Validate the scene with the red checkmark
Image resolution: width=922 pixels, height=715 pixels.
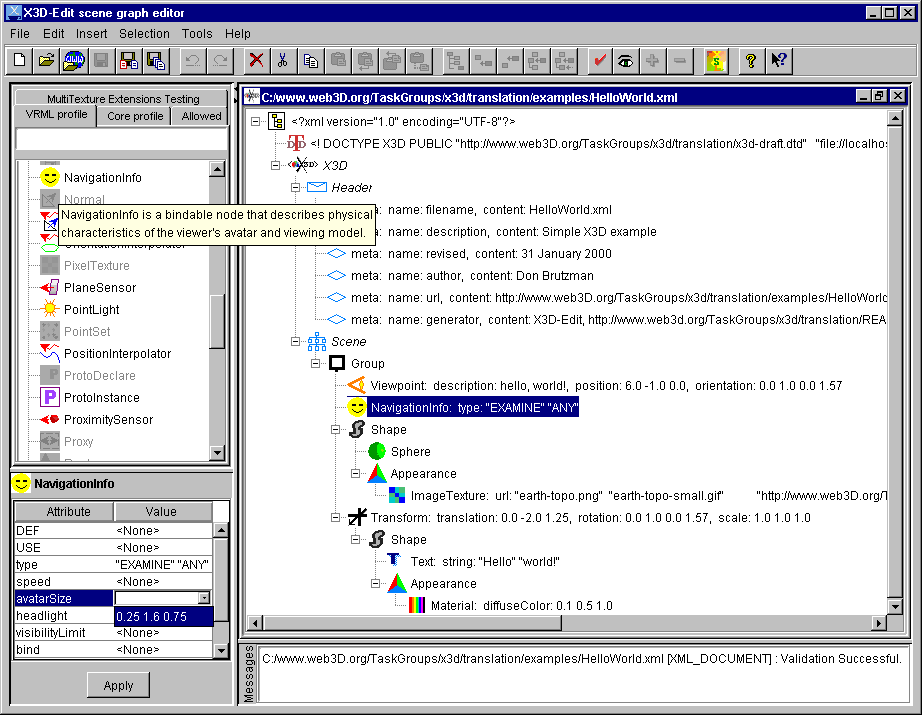coord(600,61)
